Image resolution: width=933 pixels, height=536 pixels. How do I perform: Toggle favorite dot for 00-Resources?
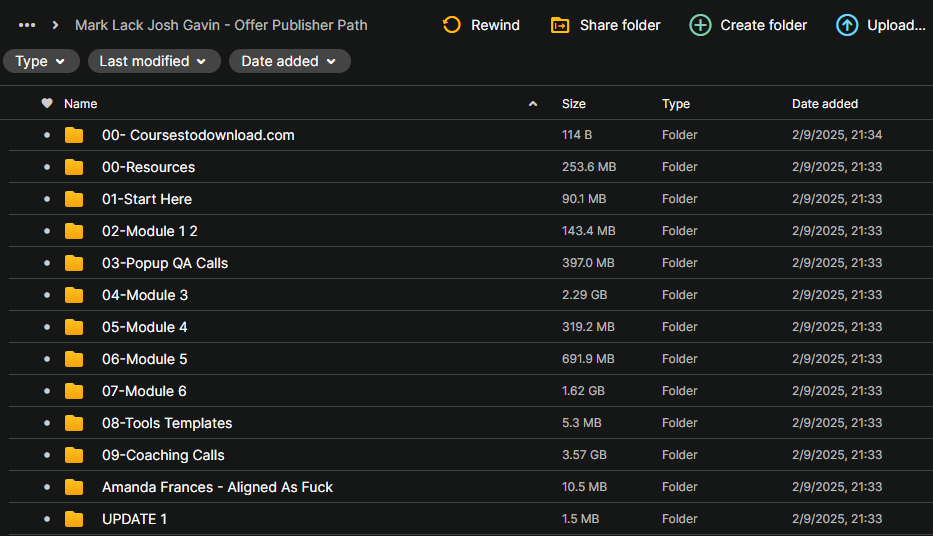click(47, 167)
